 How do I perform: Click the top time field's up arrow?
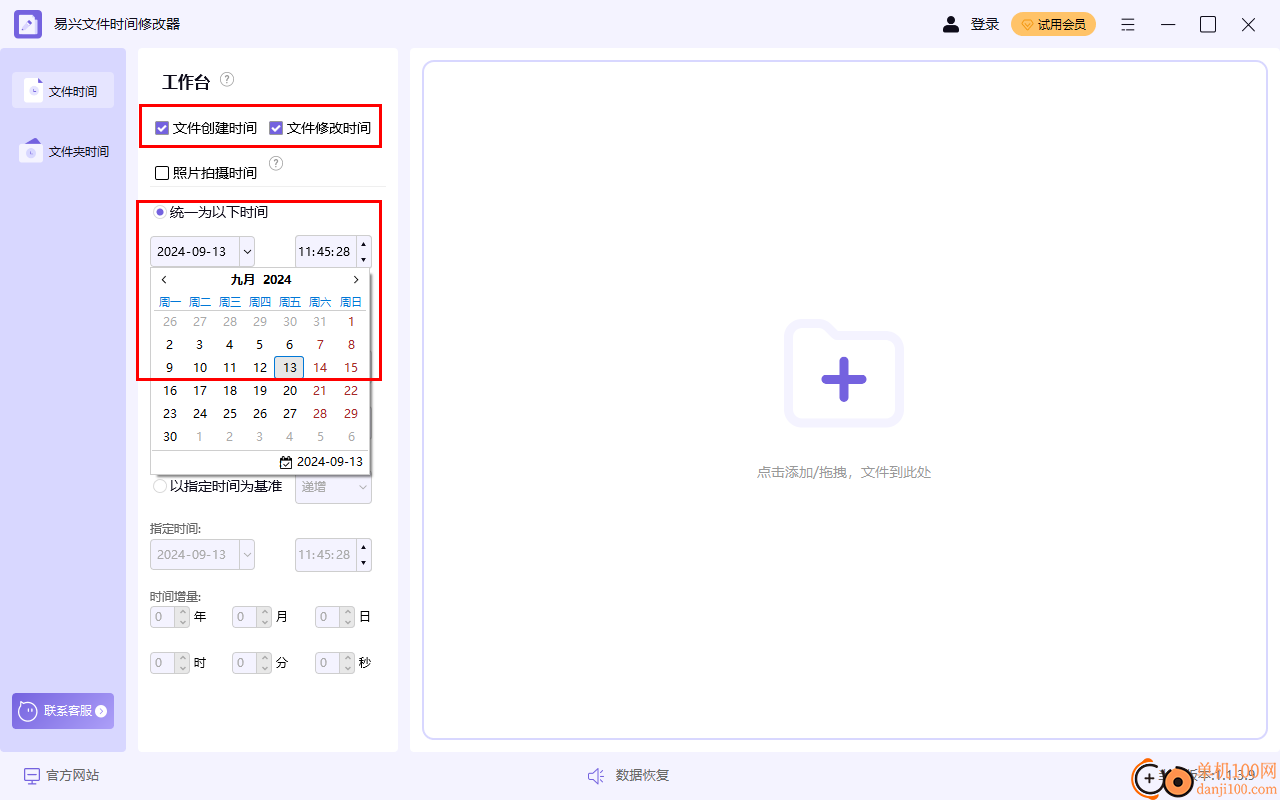tap(364, 244)
